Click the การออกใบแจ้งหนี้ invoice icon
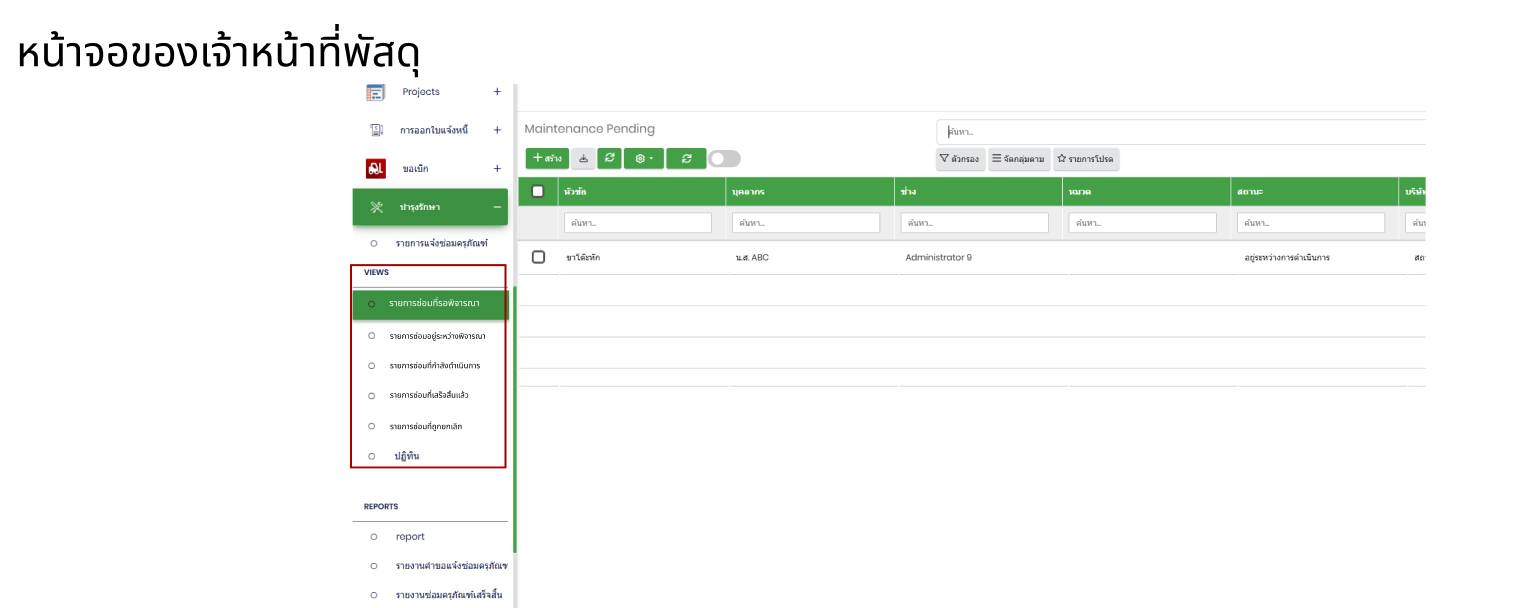Screen dimensions: 1517x608 pos(376,130)
